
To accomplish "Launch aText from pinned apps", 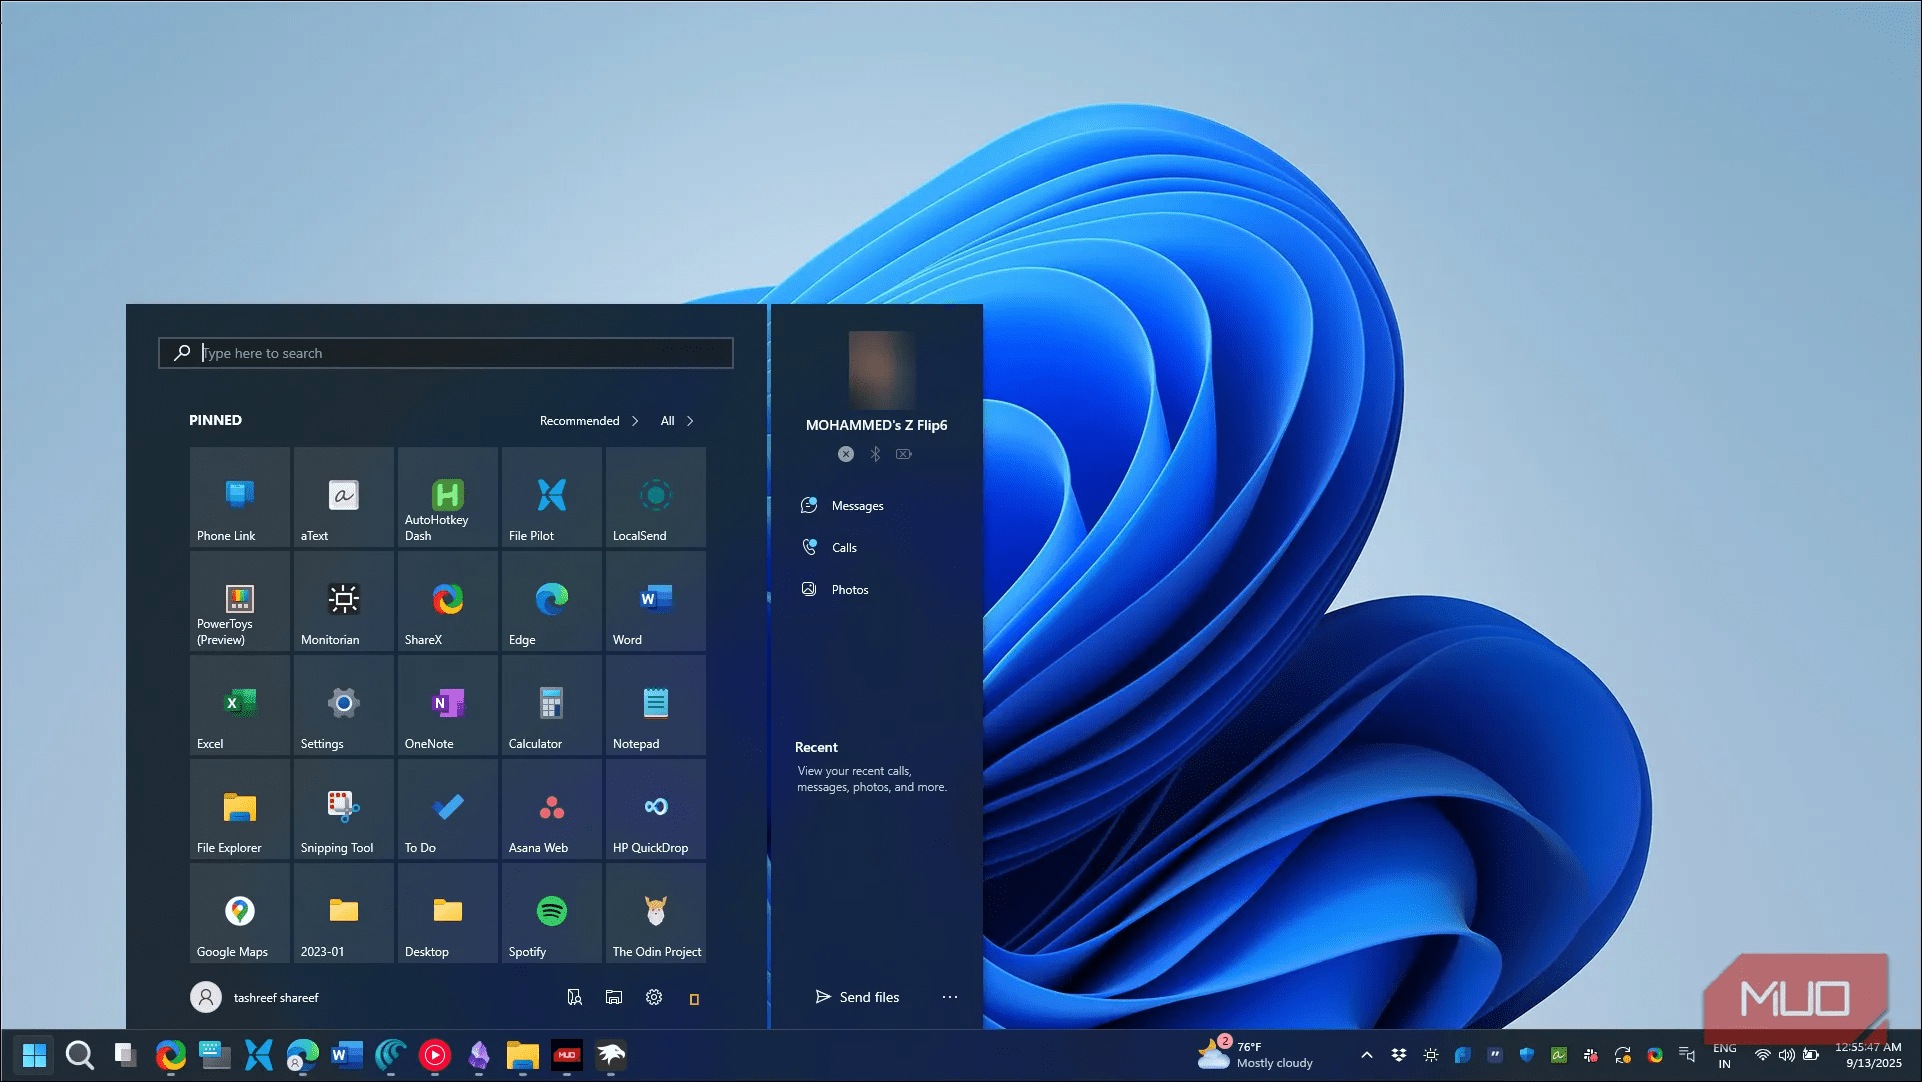I will [x=344, y=497].
